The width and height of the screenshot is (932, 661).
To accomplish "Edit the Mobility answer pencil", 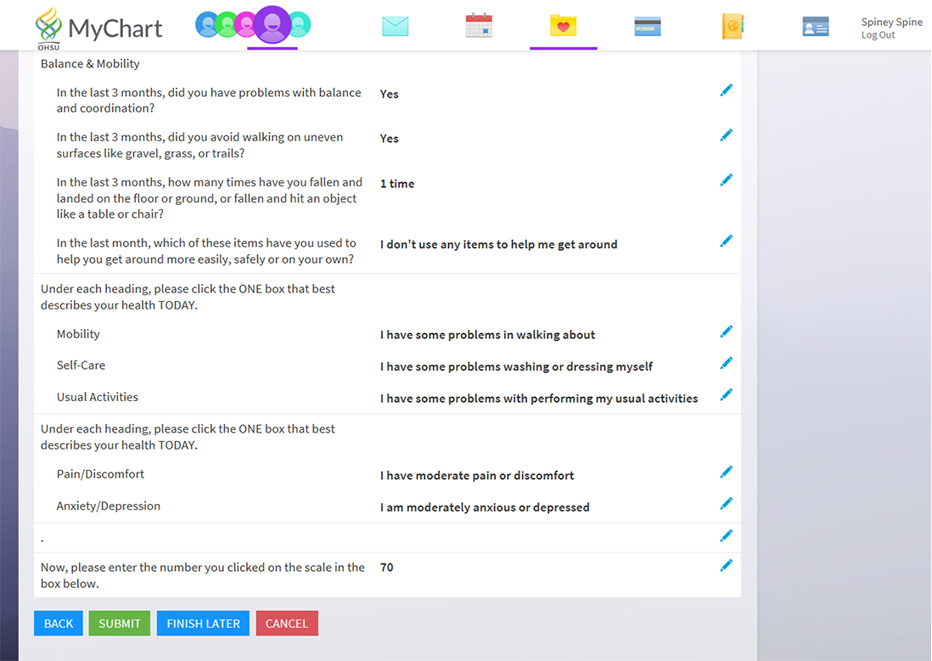I will pos(726,332).
